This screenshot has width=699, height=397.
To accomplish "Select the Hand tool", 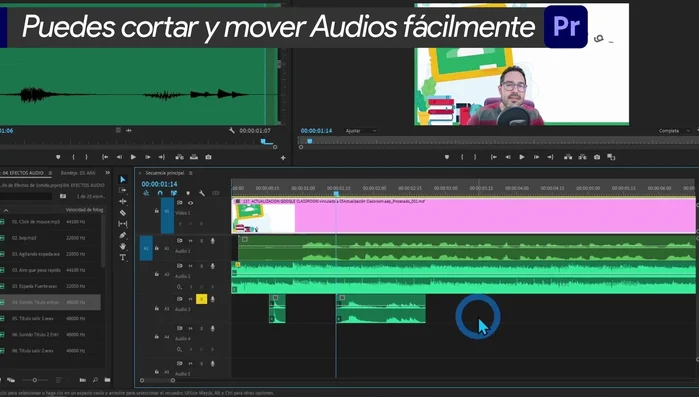I will pyautogui.click(x=123, y=246).
